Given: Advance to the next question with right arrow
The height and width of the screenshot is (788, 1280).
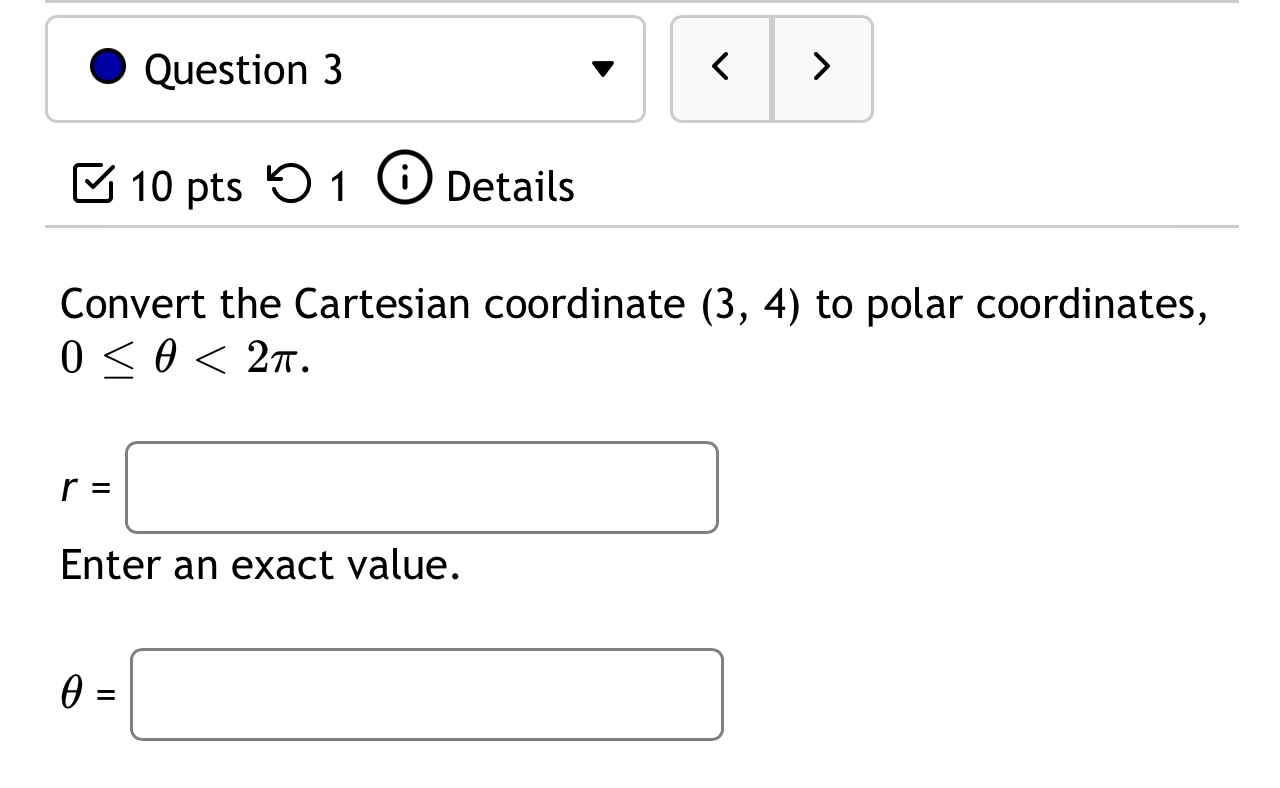Looking at the screenshot, I should coord(822,68).
